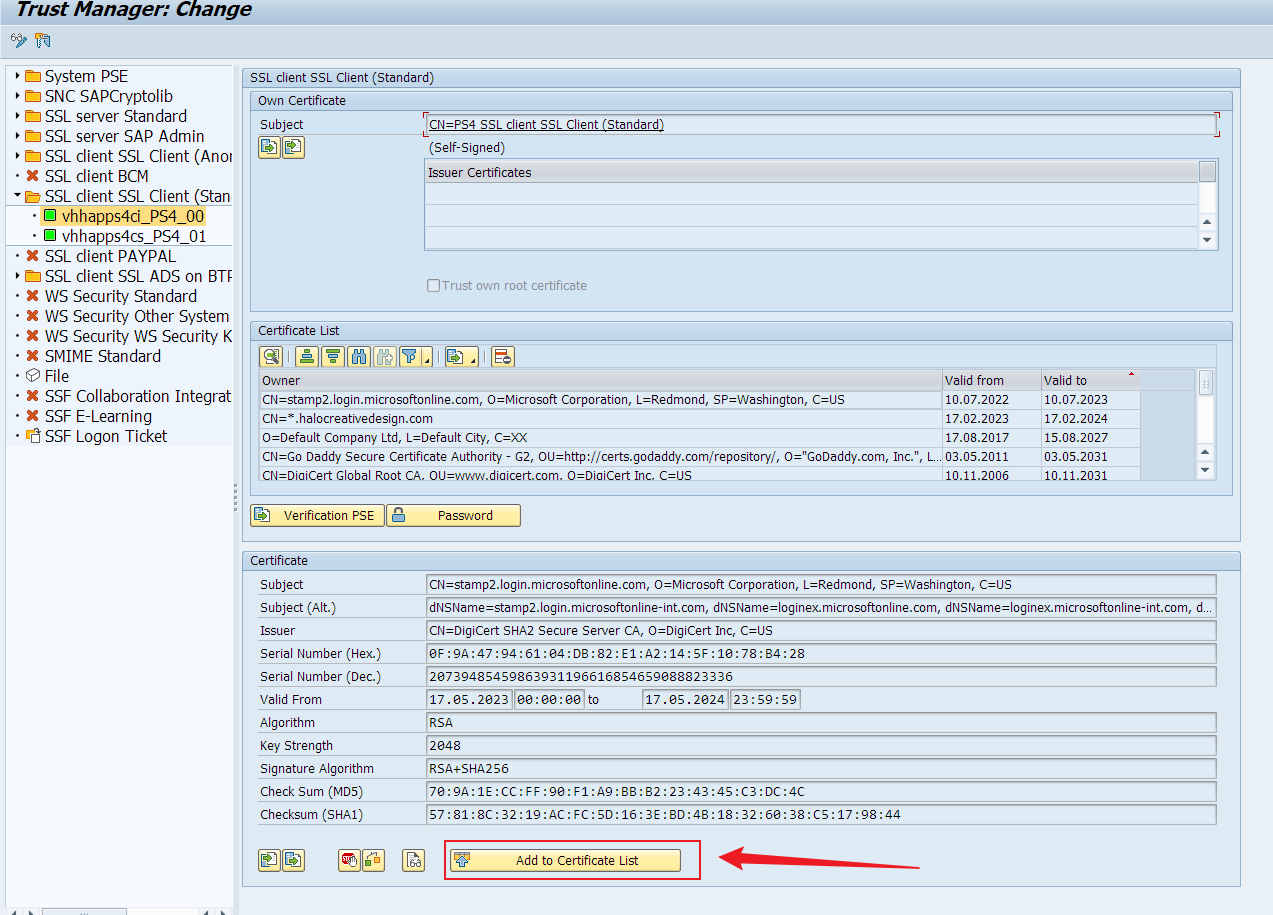Click the Details magnifier icon in Certificate List

(271, 356)
